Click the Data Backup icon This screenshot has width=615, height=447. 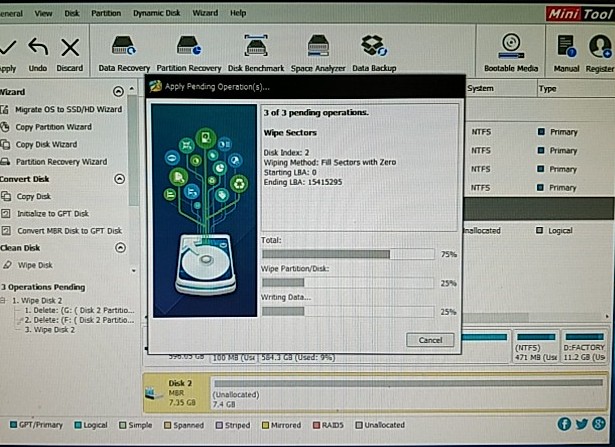tap(373, 48)
